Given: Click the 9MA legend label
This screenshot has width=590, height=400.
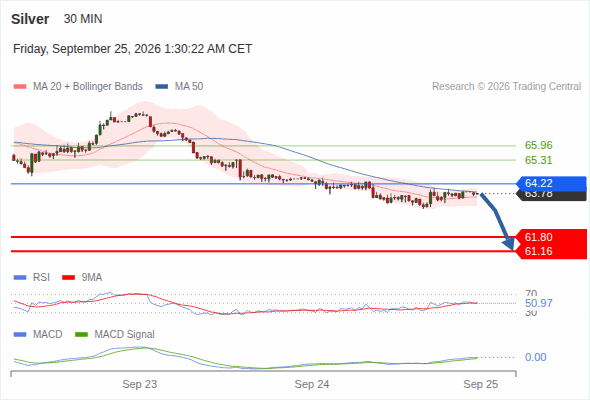Looking at the screenshot, I should pyautogui.click(x=92, y=277).
